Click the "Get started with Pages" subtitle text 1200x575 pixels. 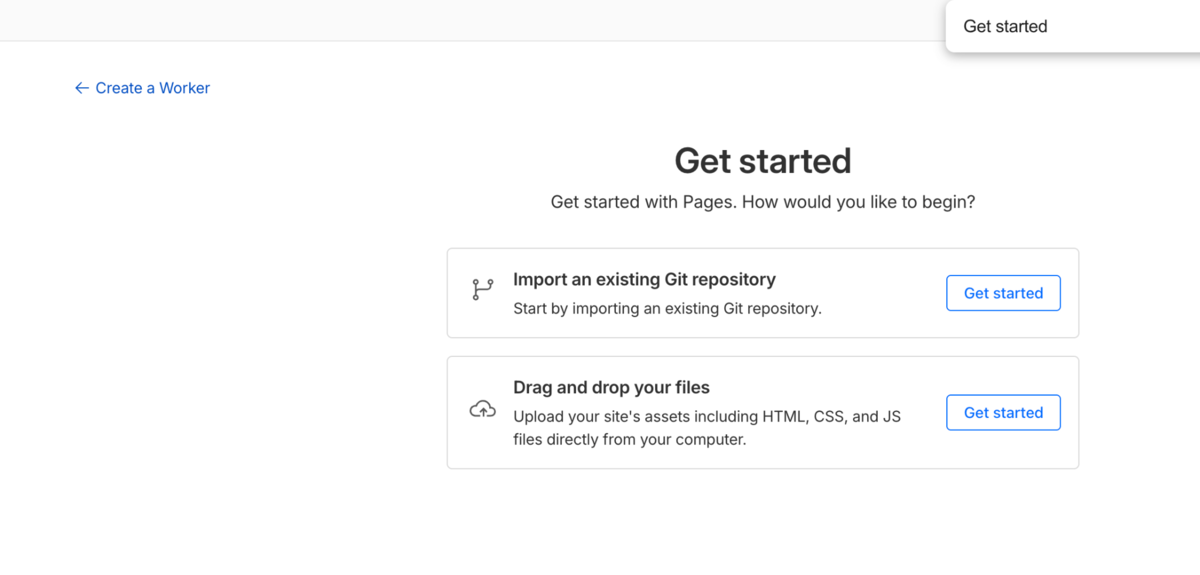(x=642, y=202)
